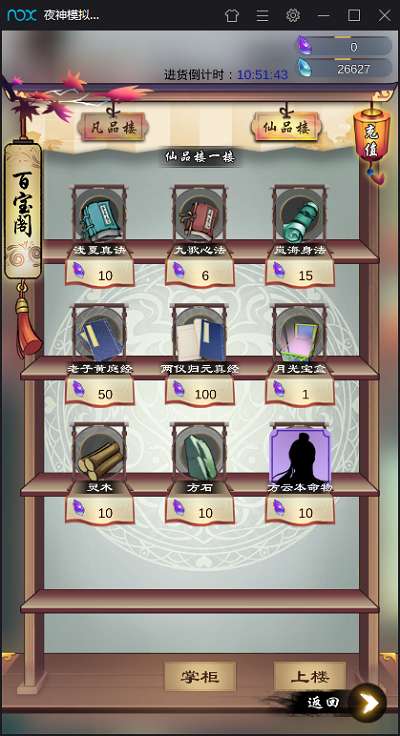Open the Nox hamburger menu
400x736 pixels.
tap(262, 15)
